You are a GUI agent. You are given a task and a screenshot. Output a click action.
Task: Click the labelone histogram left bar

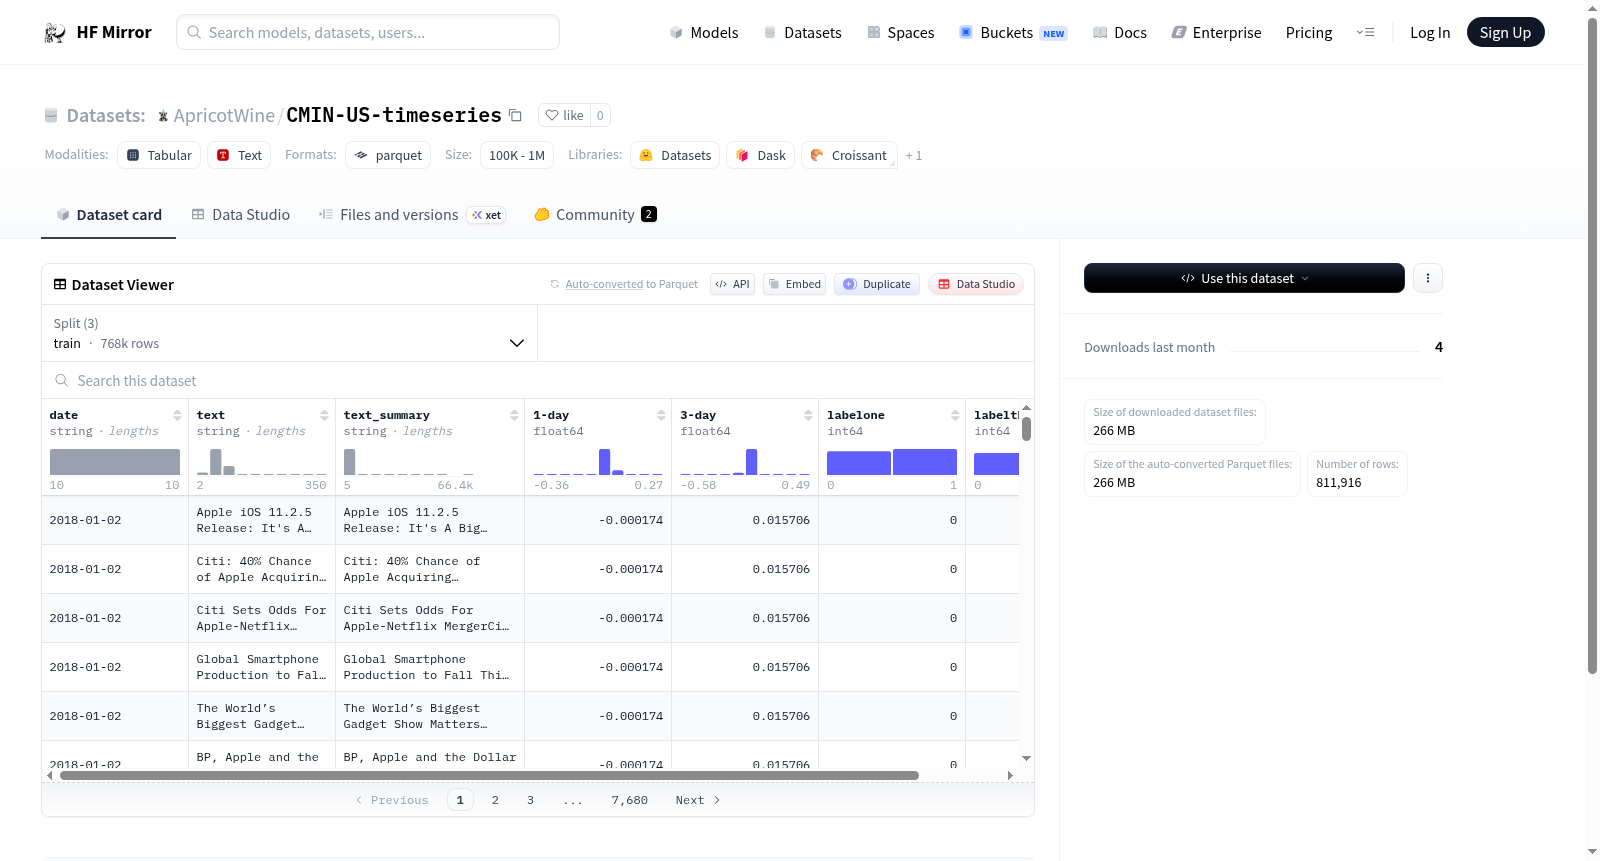point(858,463)
